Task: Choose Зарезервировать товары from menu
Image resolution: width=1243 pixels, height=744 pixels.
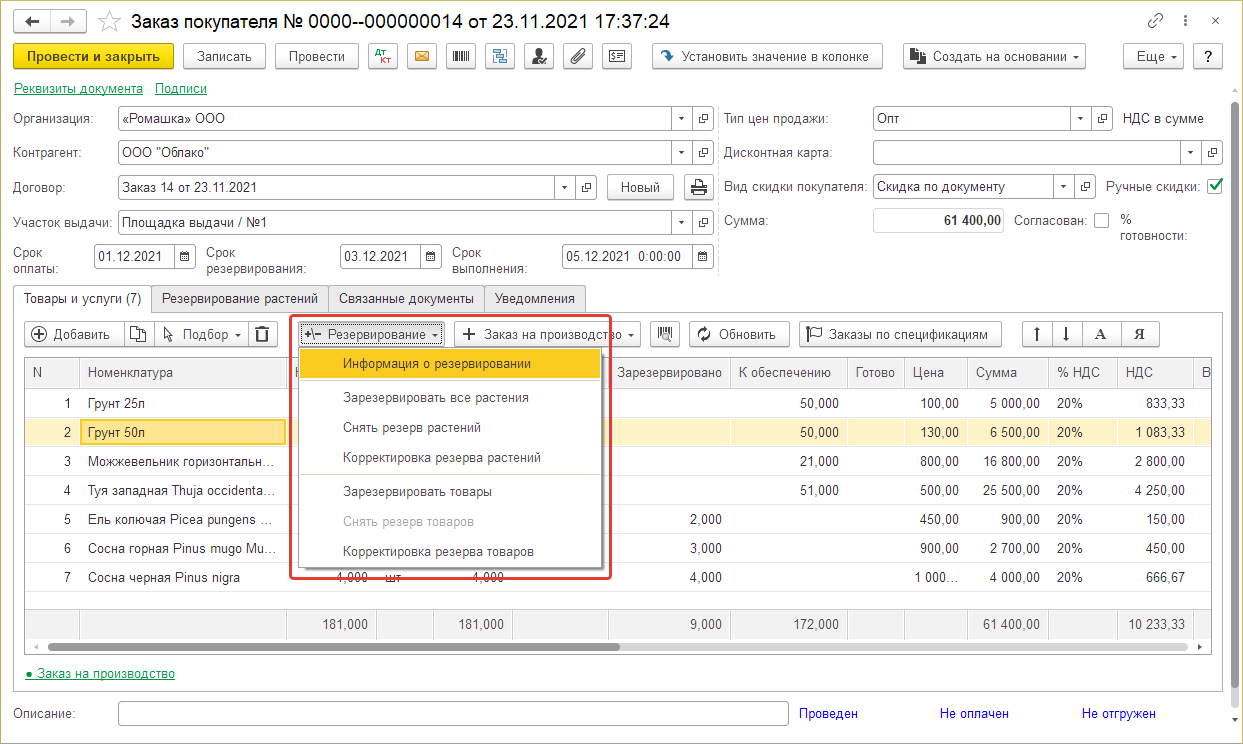Action: [x=417, y=491]
